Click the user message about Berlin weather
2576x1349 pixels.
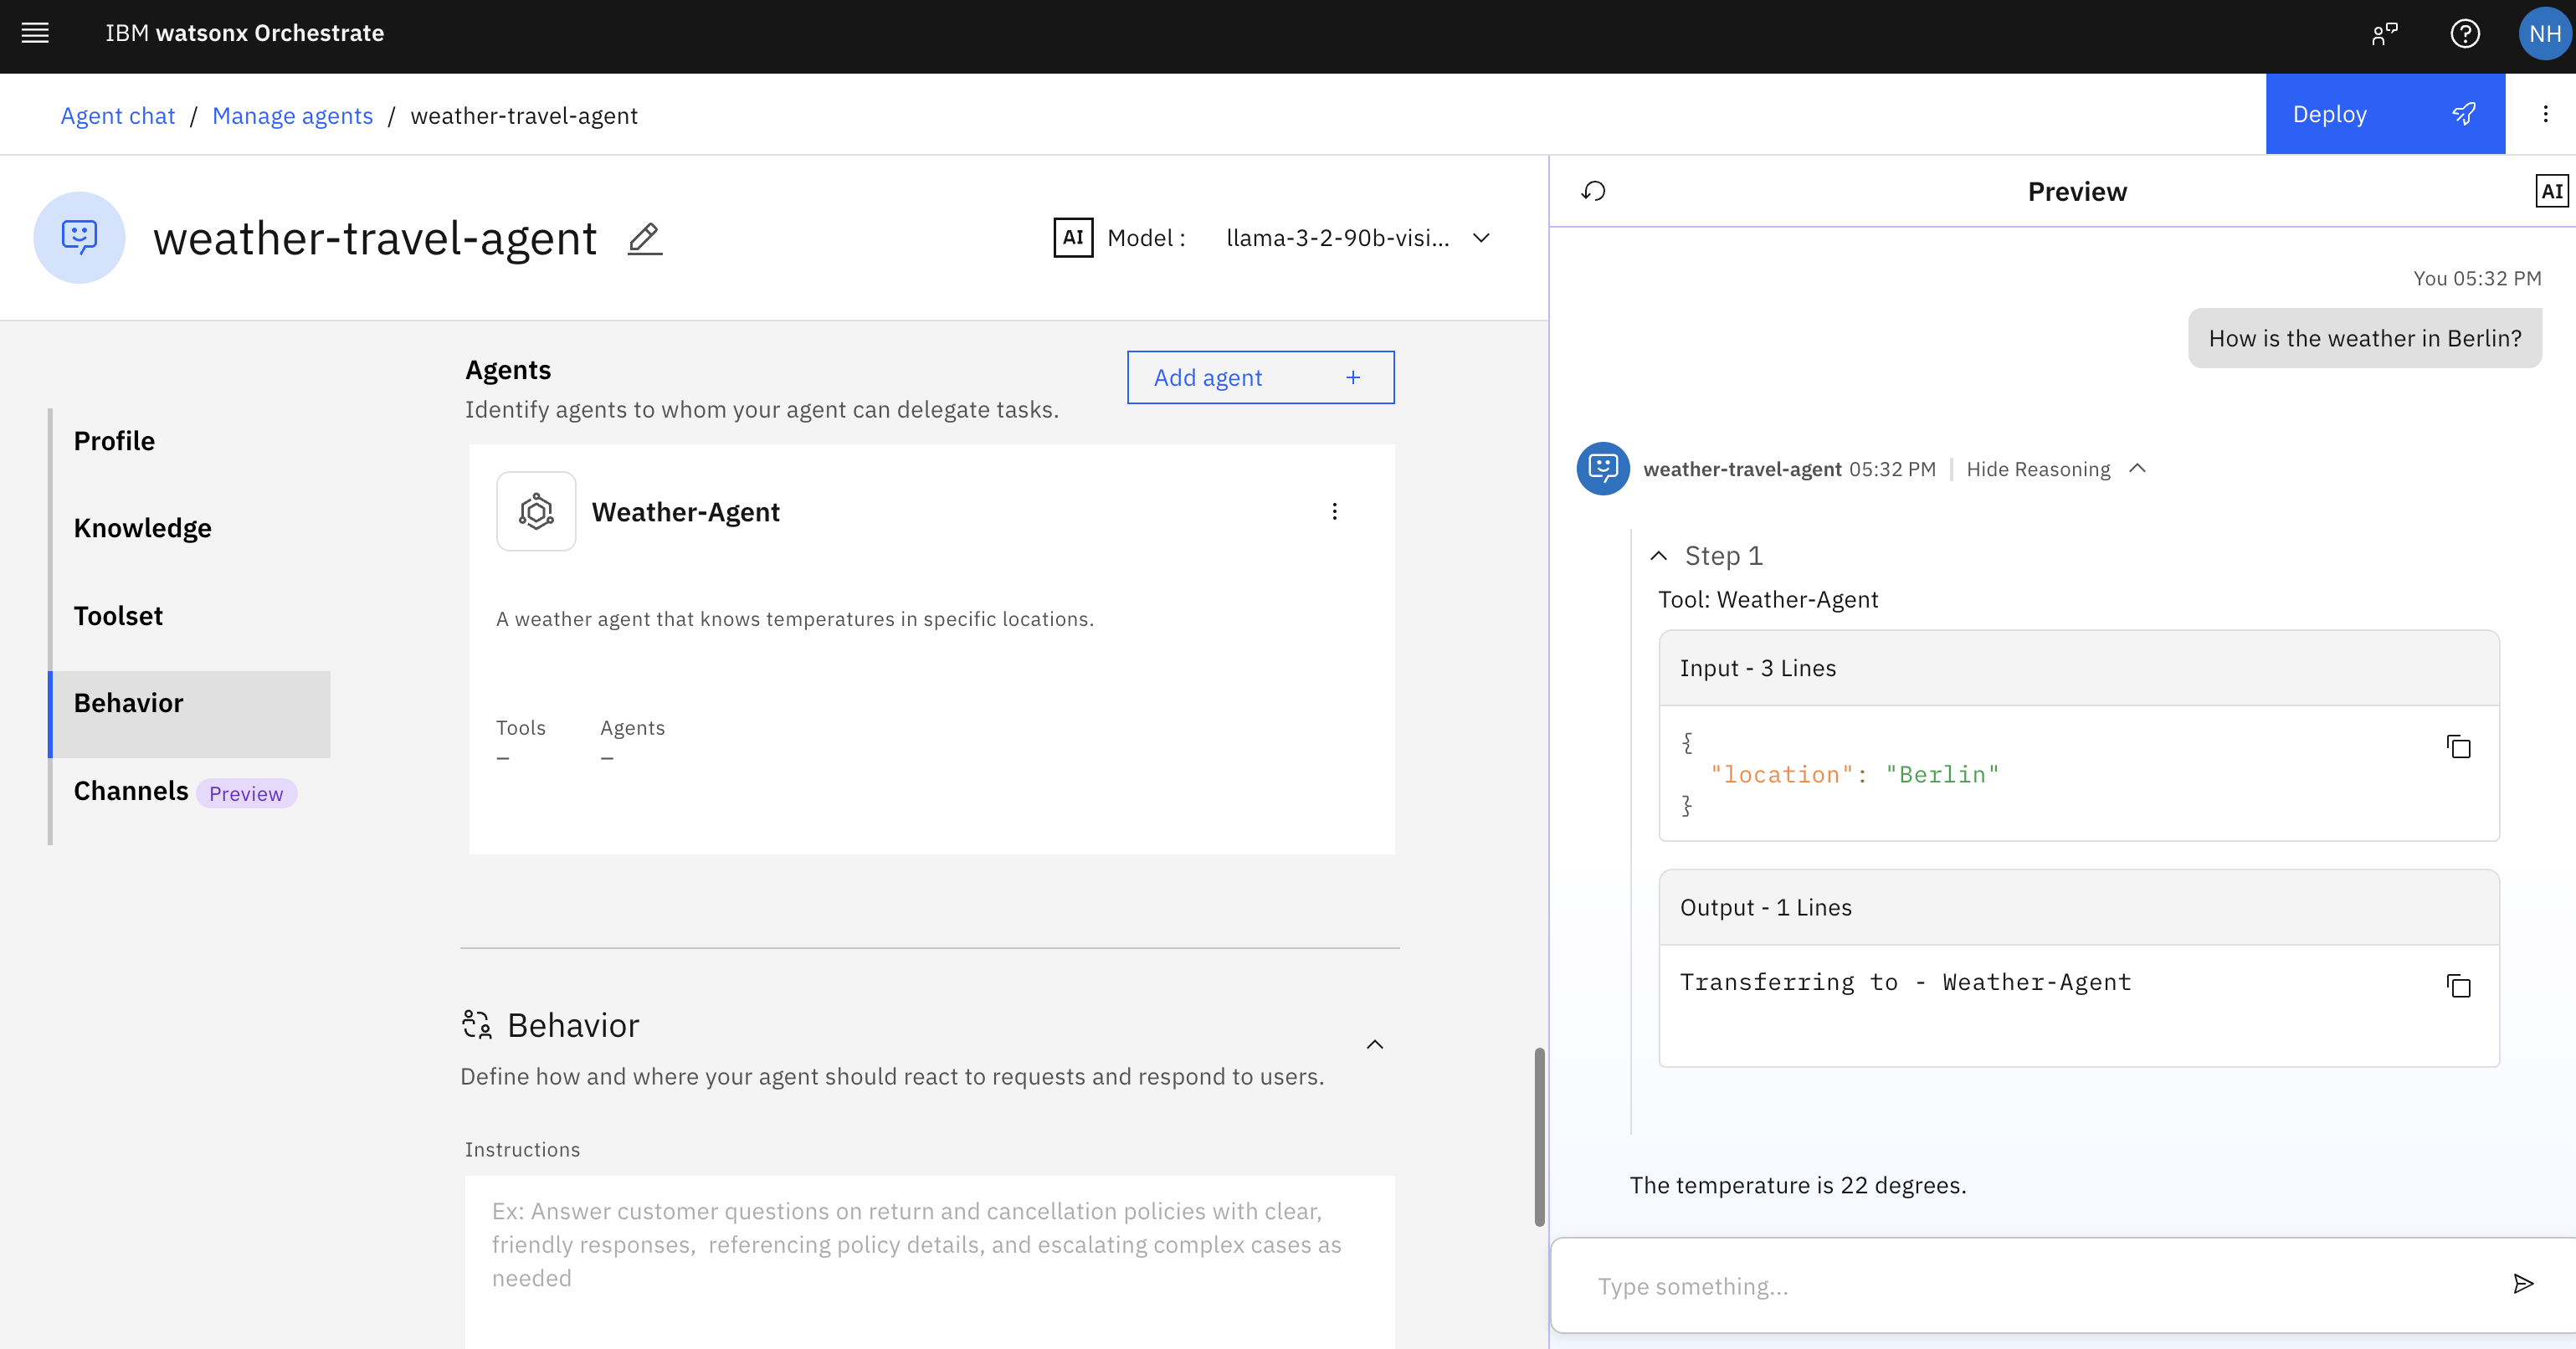[x=2365, y=338]
